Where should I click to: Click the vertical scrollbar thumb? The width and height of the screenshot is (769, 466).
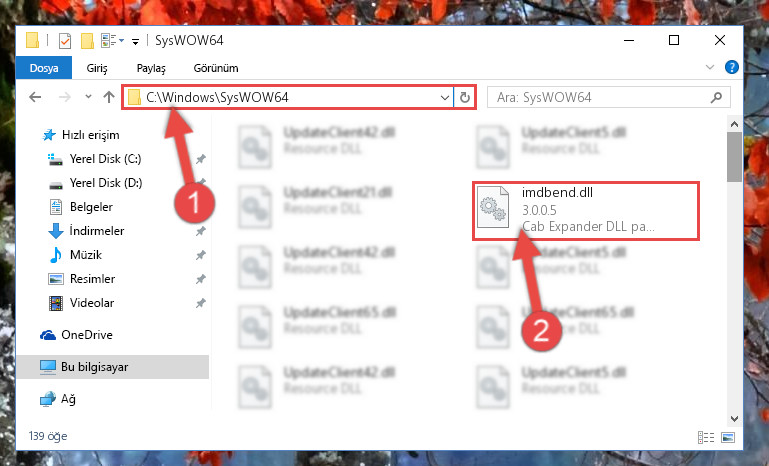pyautogui.click(x=734, y=157)
